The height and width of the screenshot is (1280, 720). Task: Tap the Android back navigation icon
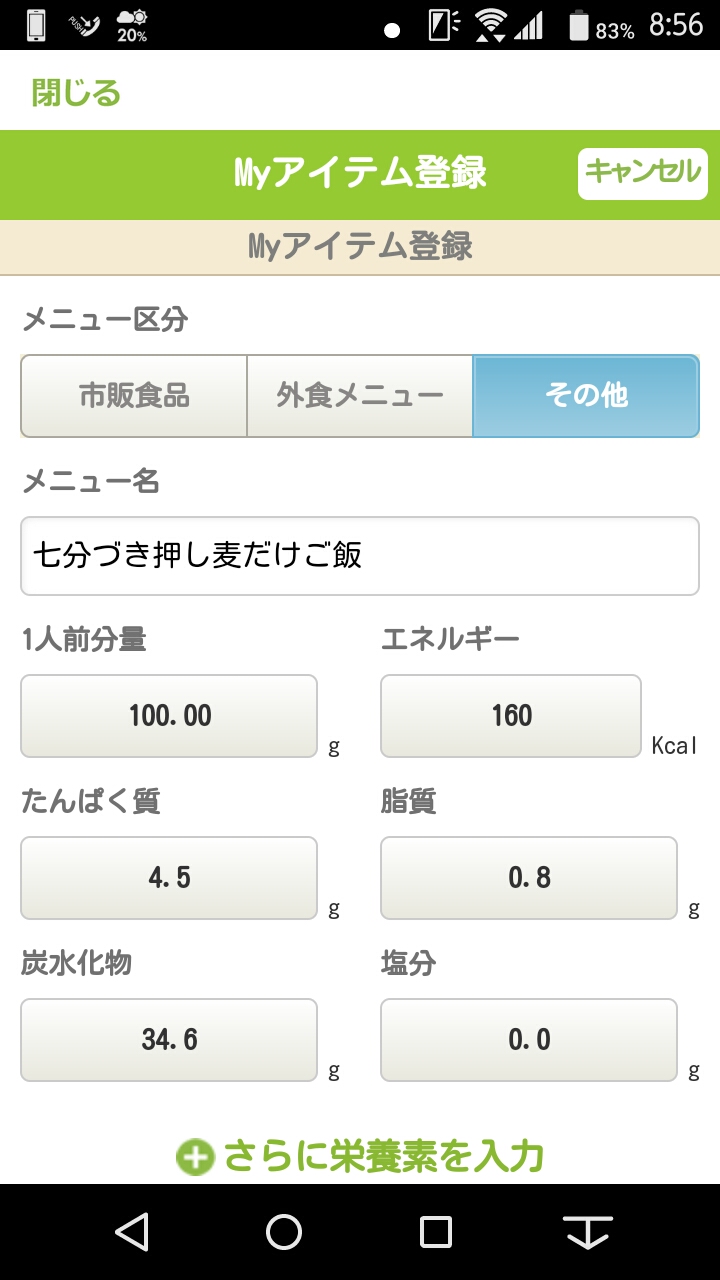(x=132, y=1232)
